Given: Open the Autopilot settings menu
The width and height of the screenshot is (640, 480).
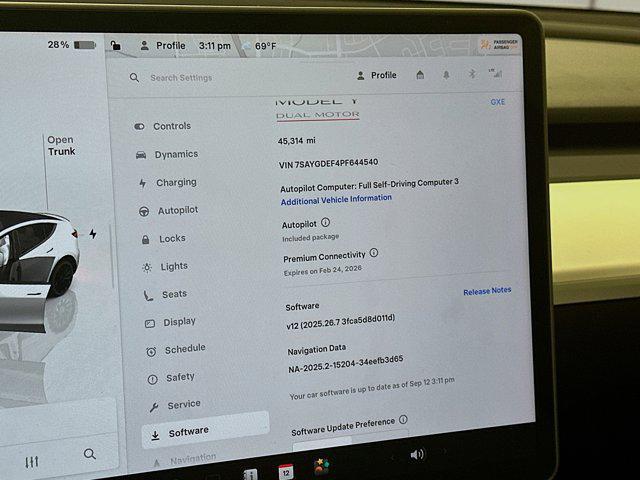Looking at the screenshot, I should 169,211.
